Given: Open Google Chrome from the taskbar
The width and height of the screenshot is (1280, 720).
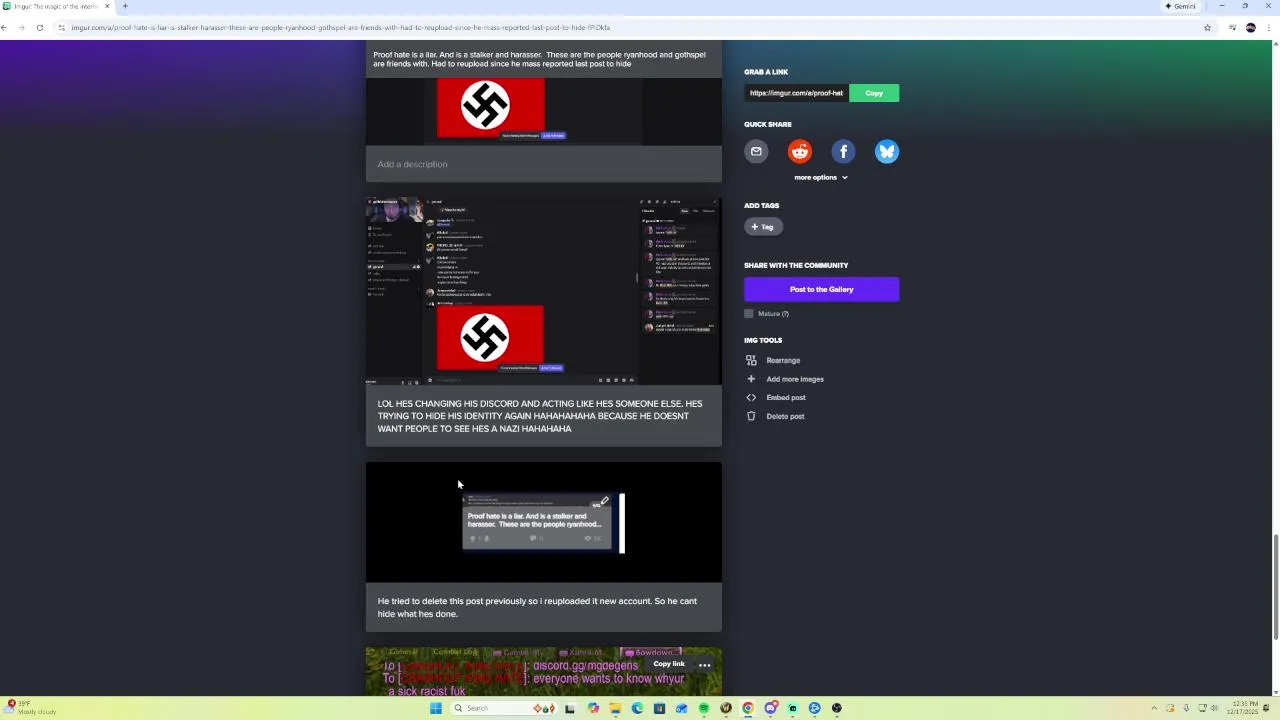Looking at the screenshot, I should click(748, 708).
